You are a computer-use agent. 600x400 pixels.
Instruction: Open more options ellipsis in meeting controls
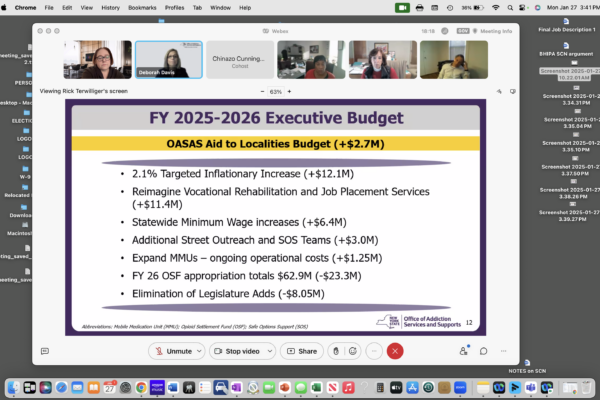[374, 351]
